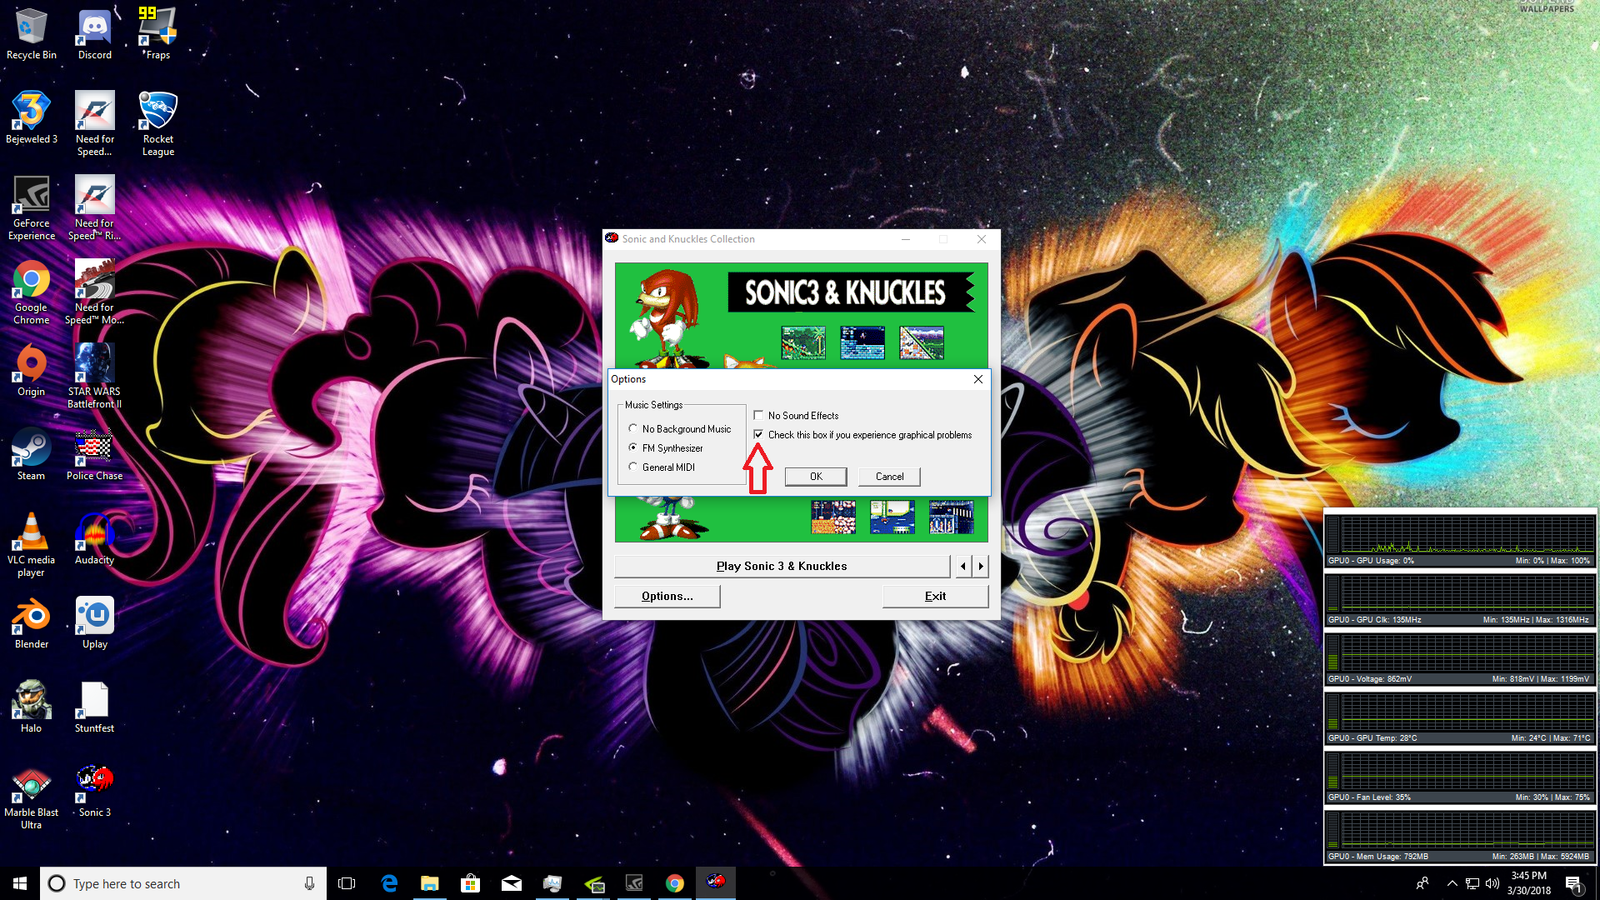Cancel the Options dialog
This screenshot has height=900, width=1600.
click(x=889, y=477)
